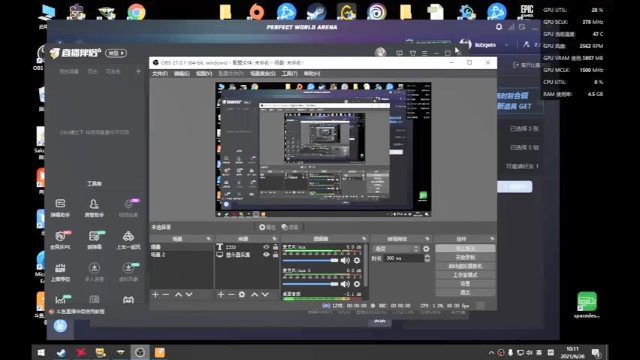The width and height of the screenshot is (640, 360).
Task: Click the 停止推流 stop streaming button
Action: [465, 249]
